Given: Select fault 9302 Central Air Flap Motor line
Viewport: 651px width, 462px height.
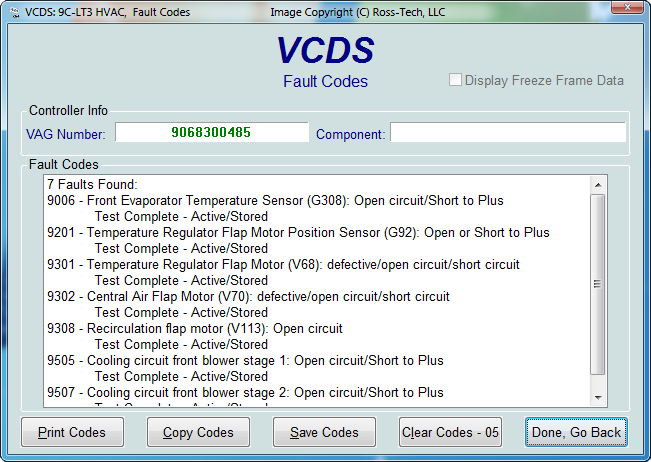Looking at the screenshot, I should click(x=248, y=296).
